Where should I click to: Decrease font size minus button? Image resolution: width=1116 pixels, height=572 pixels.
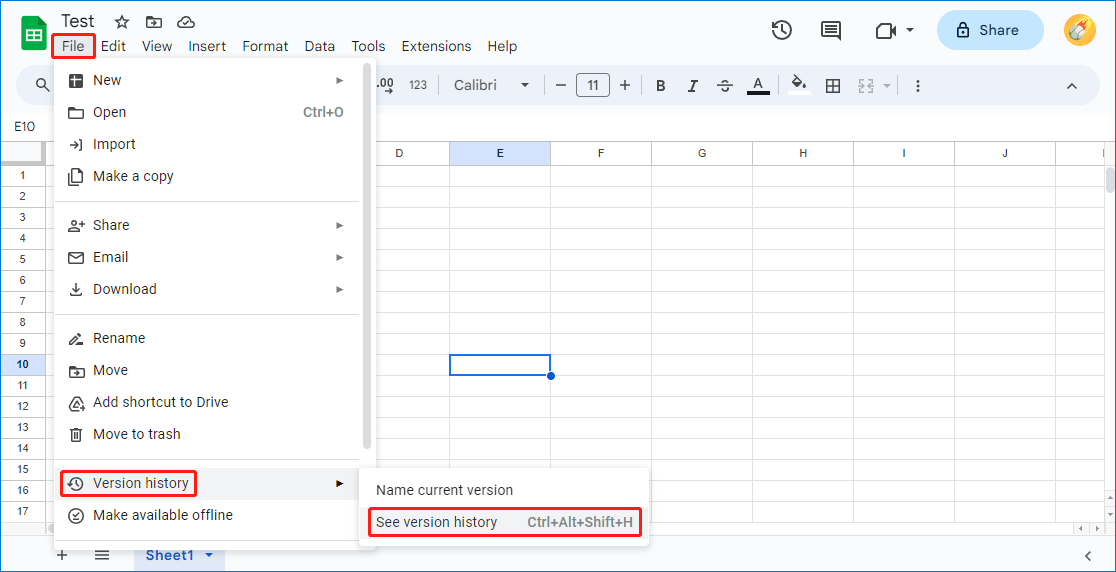coord(561,85)
